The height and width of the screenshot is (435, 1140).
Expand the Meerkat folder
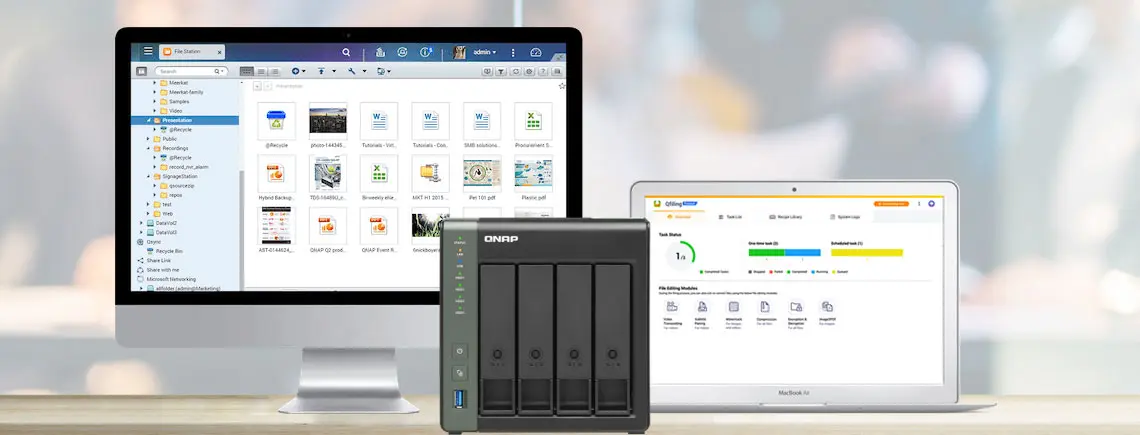coord(155,83)
